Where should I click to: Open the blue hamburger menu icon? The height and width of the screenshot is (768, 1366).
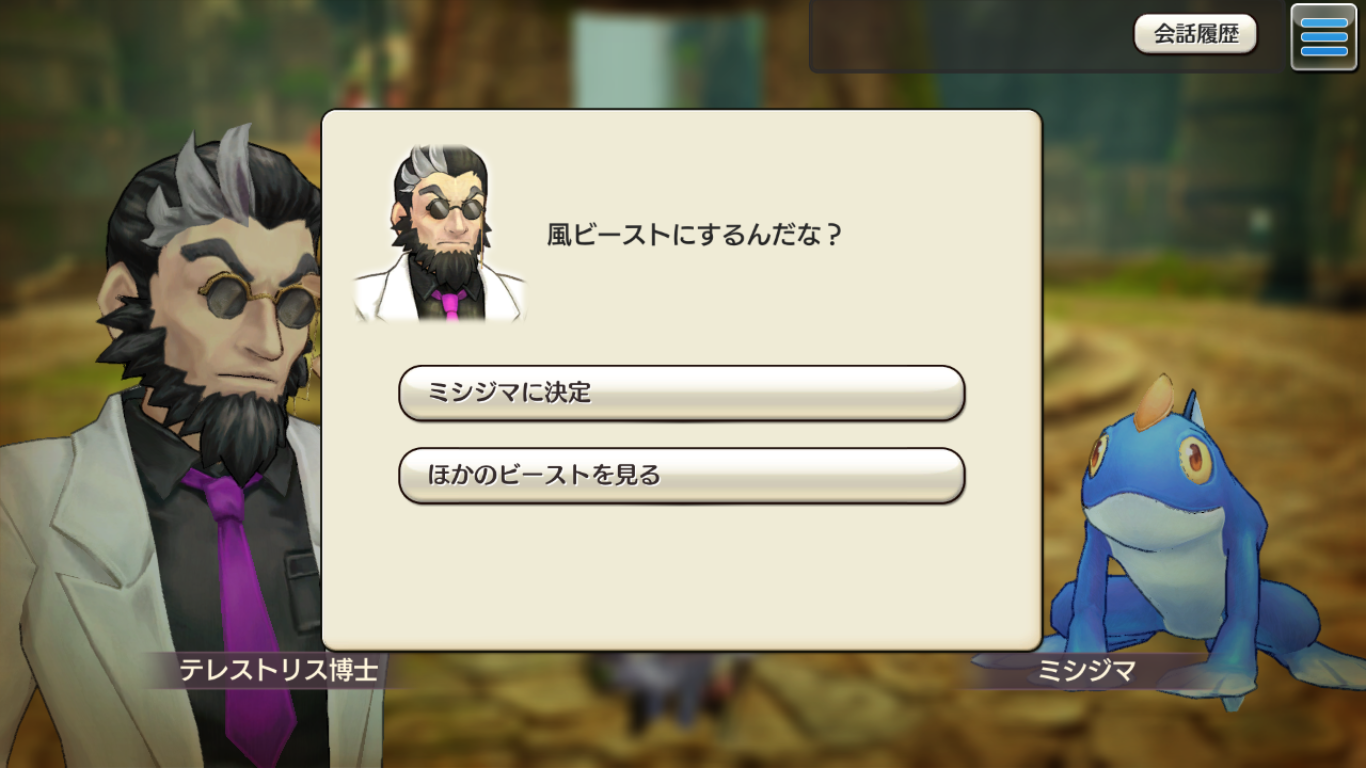tap(1323, 37)
